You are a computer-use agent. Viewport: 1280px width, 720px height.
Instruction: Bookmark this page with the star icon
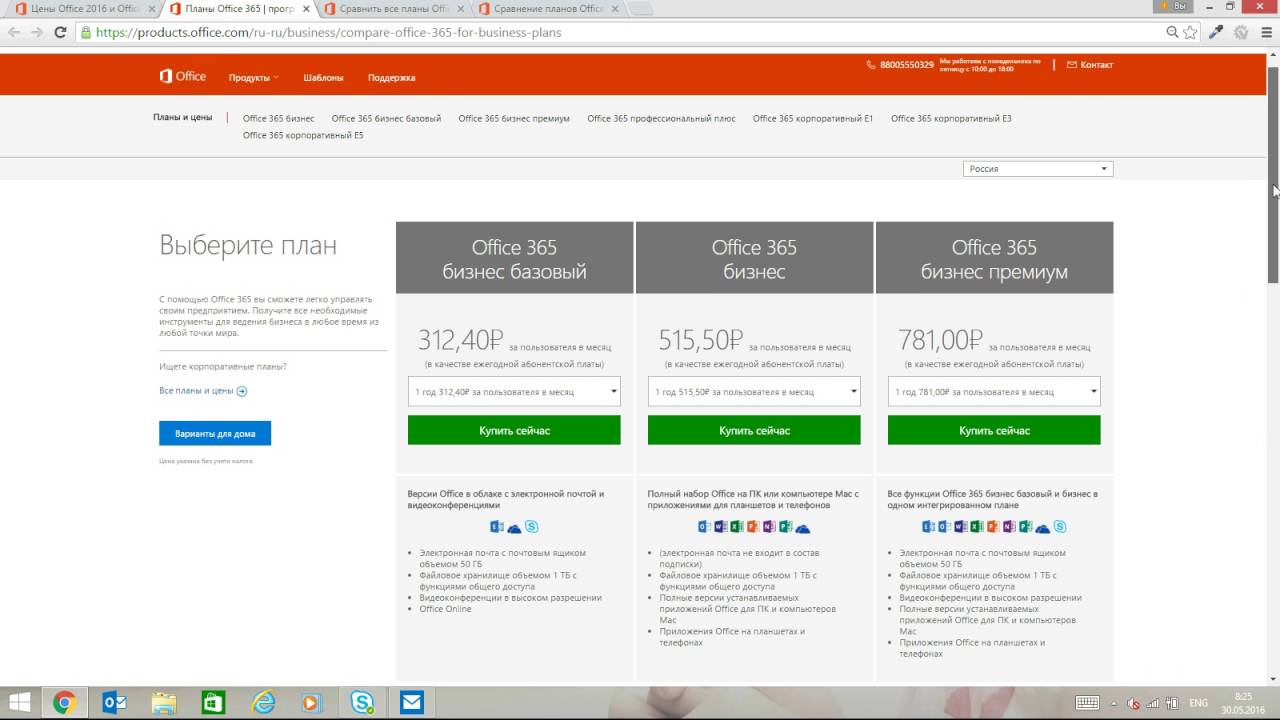pyautogui.click(x=1190, y=32)
